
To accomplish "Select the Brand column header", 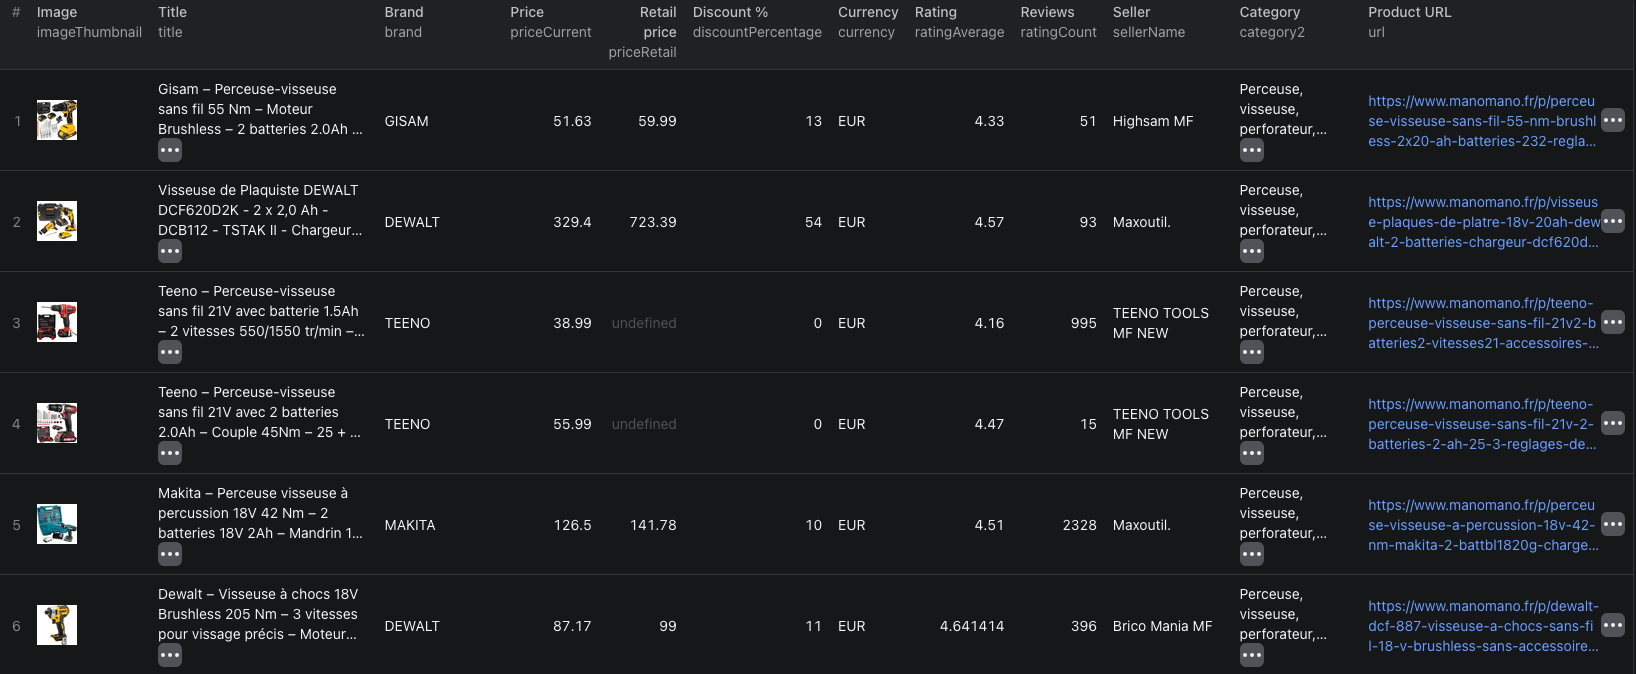I will (x=404, y=22).
